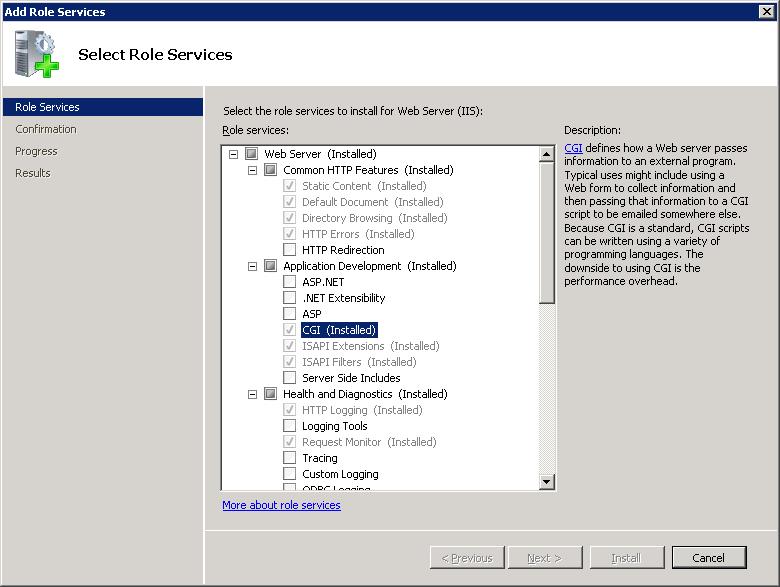Select HTTP Redirection row text

(x=343, y=250)
